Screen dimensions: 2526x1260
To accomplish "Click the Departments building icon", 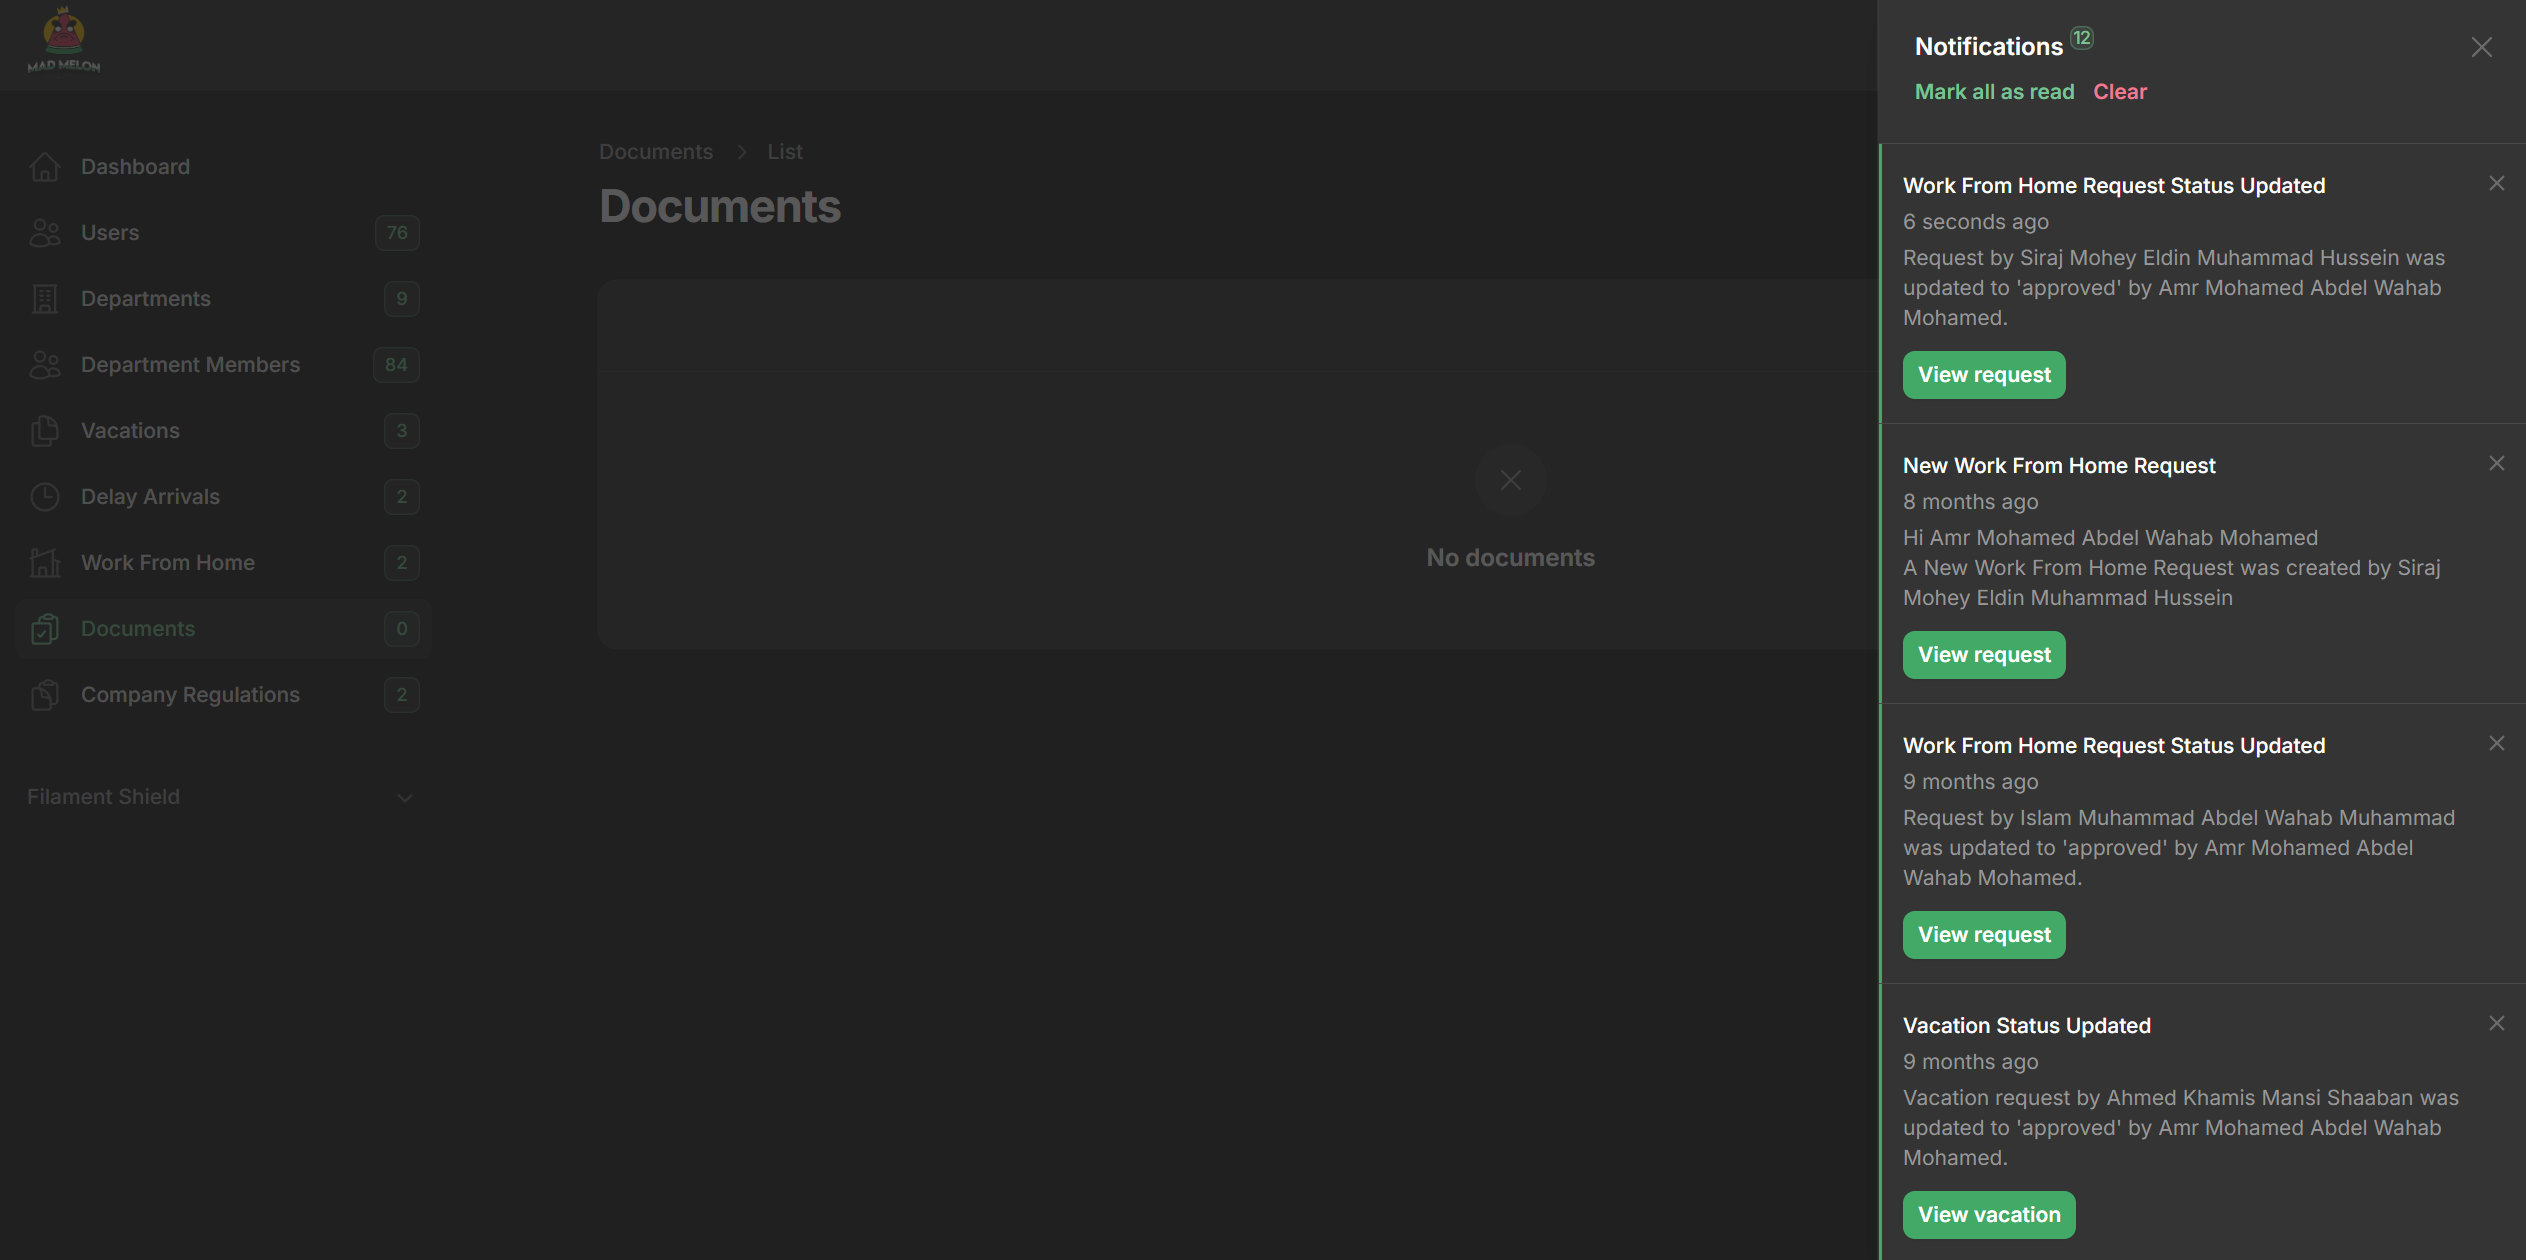I will coord(45,299).
